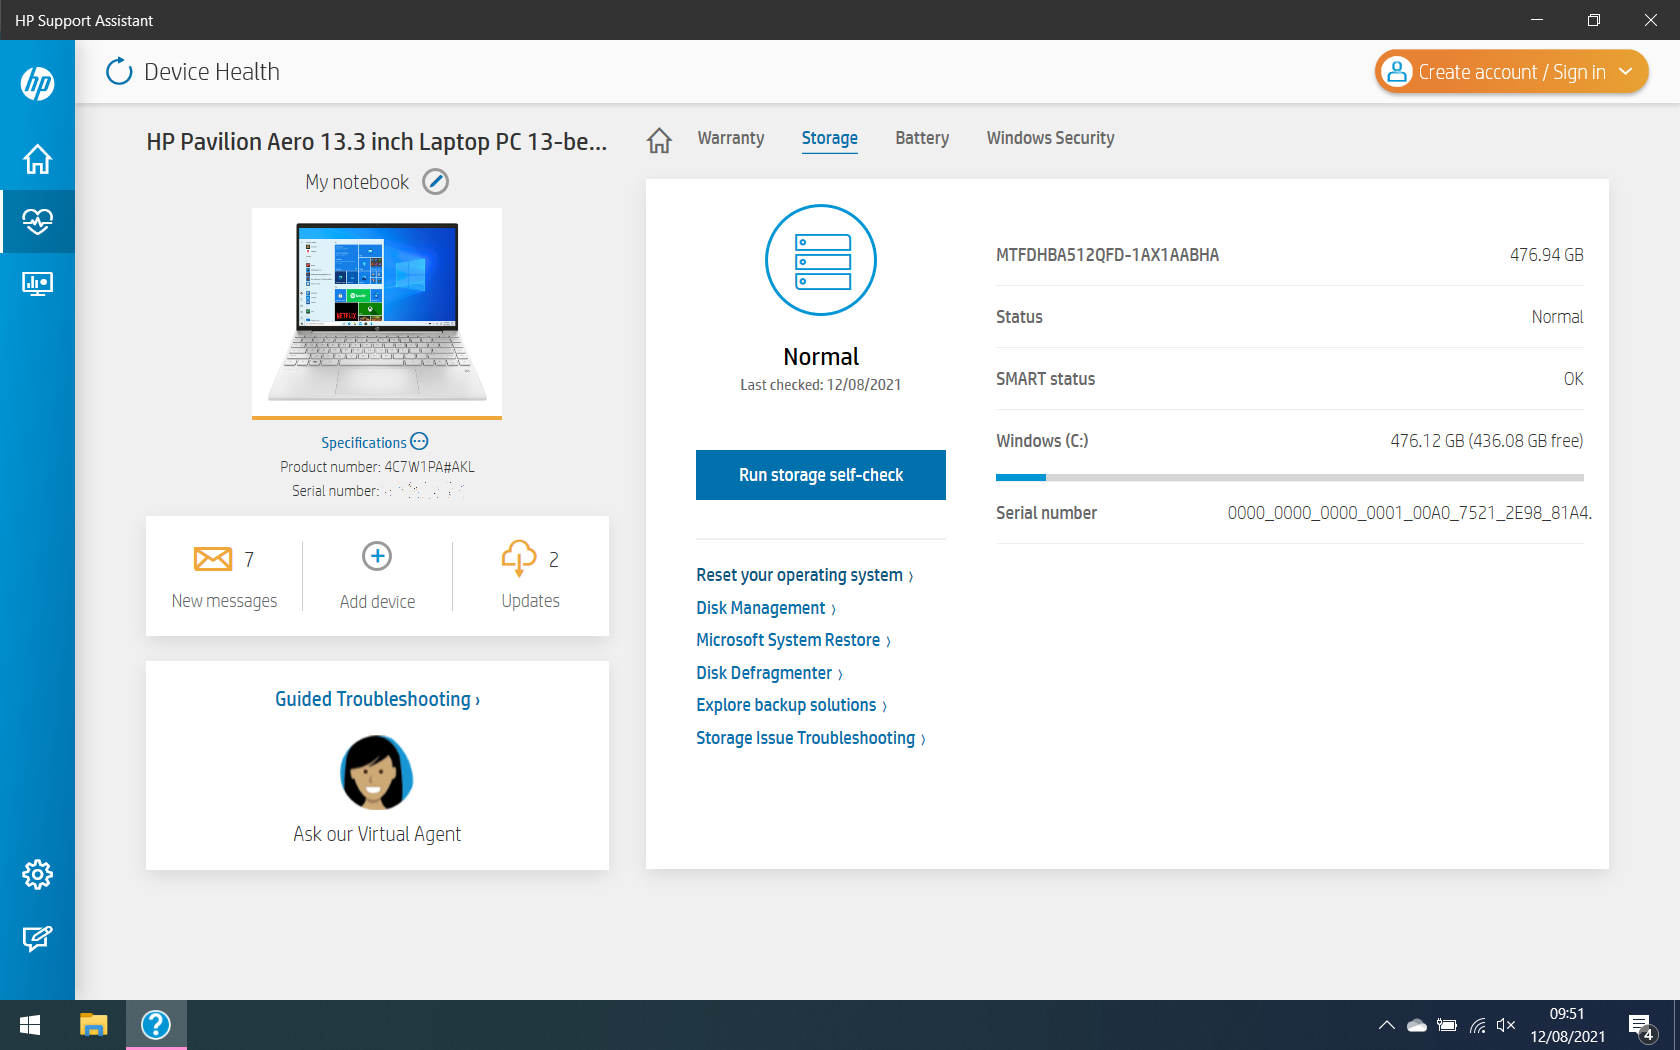Screen dimensions: 1680x1050
Task: Switch to the Battery tab
Action: pos(922,138)
